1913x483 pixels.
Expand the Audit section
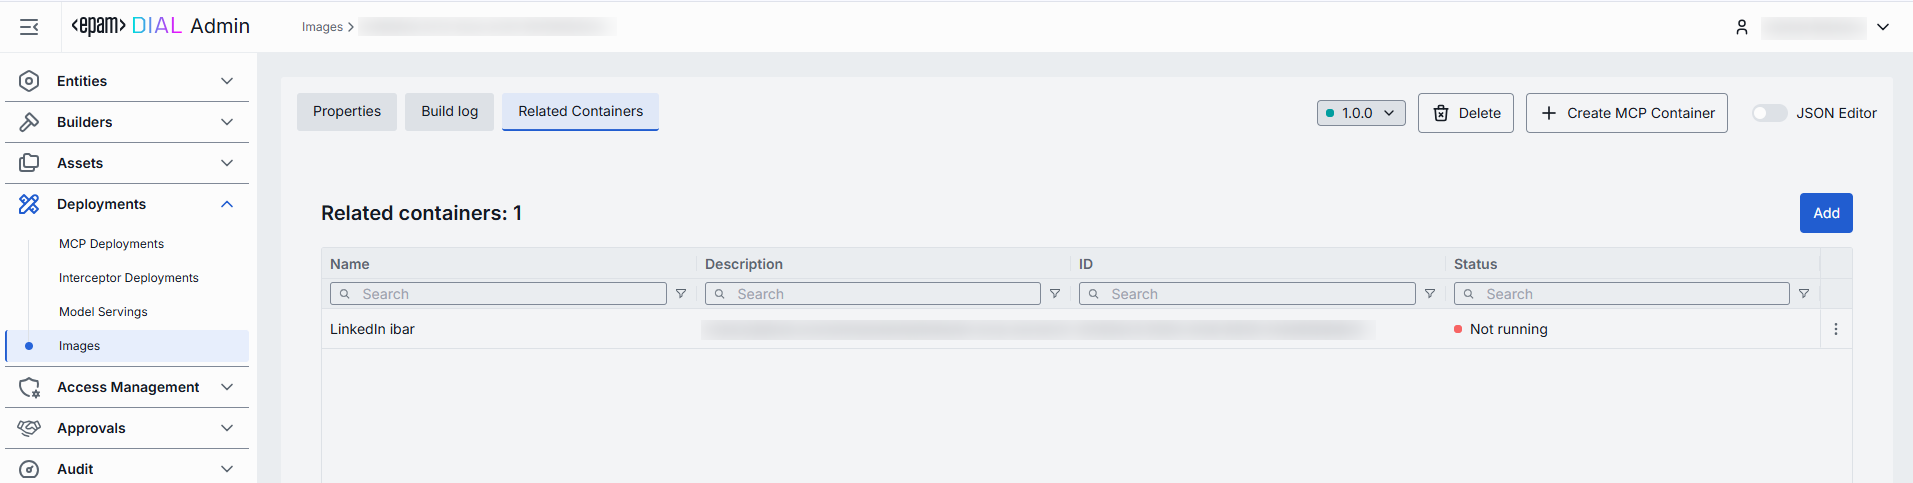[x=227, y=469]
